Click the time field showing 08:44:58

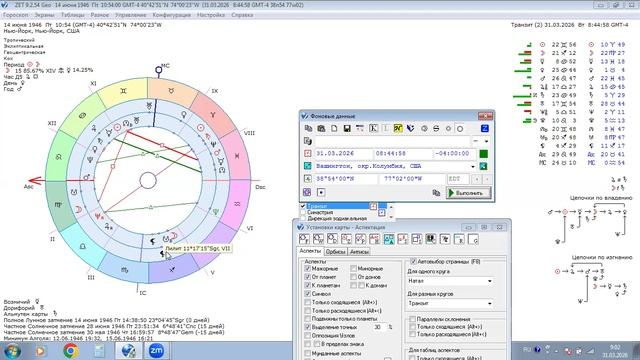402,153
